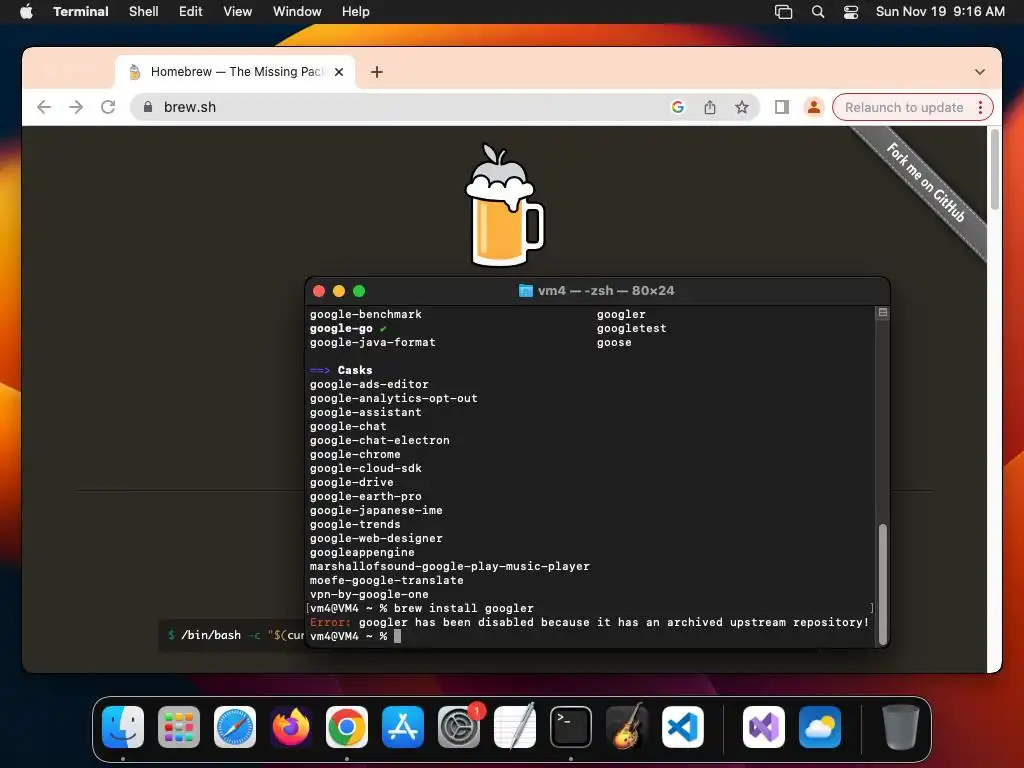Click the google-go line in terminal
Screen dimensions: 1024x768
pyautogui.click(x=348, y=328)
